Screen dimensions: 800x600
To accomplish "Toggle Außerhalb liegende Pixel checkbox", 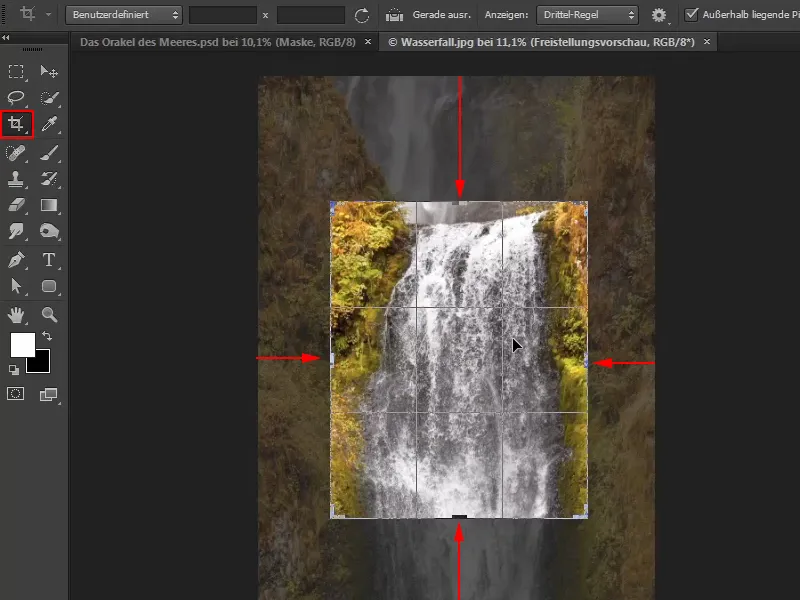I will pyautogui.click(x=691, y=14).
